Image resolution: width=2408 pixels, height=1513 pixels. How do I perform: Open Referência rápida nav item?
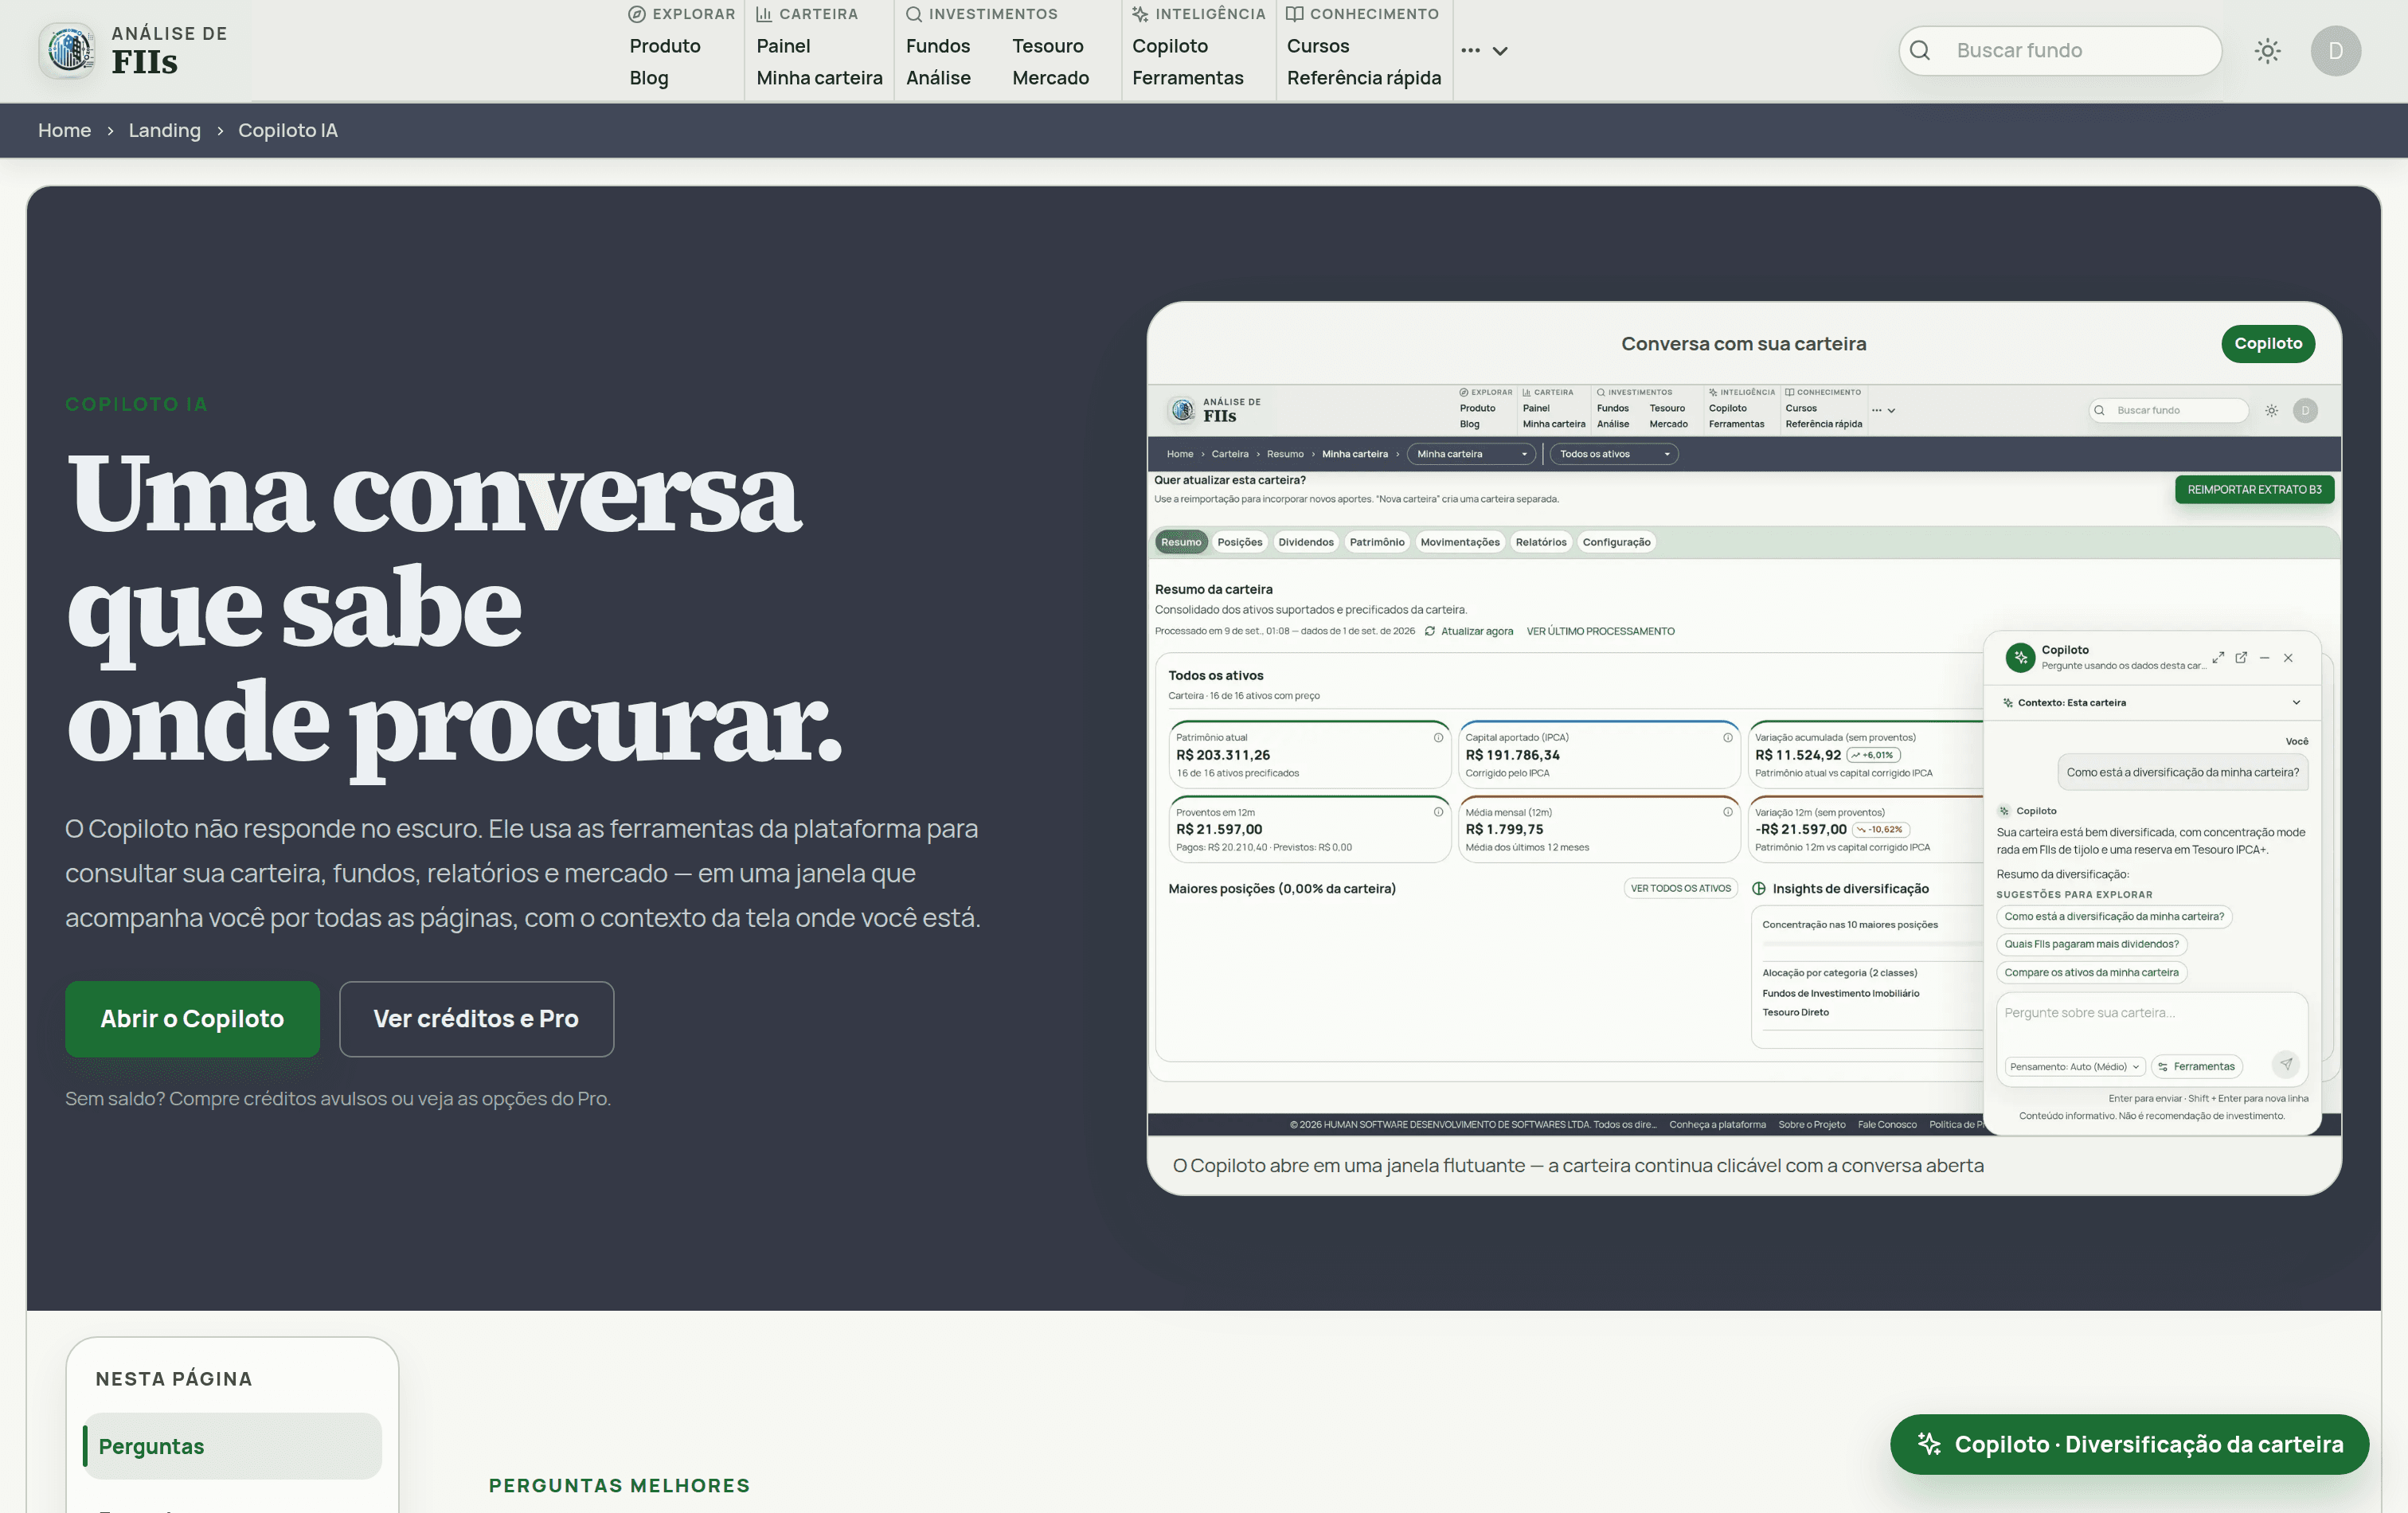(1364, 78)
